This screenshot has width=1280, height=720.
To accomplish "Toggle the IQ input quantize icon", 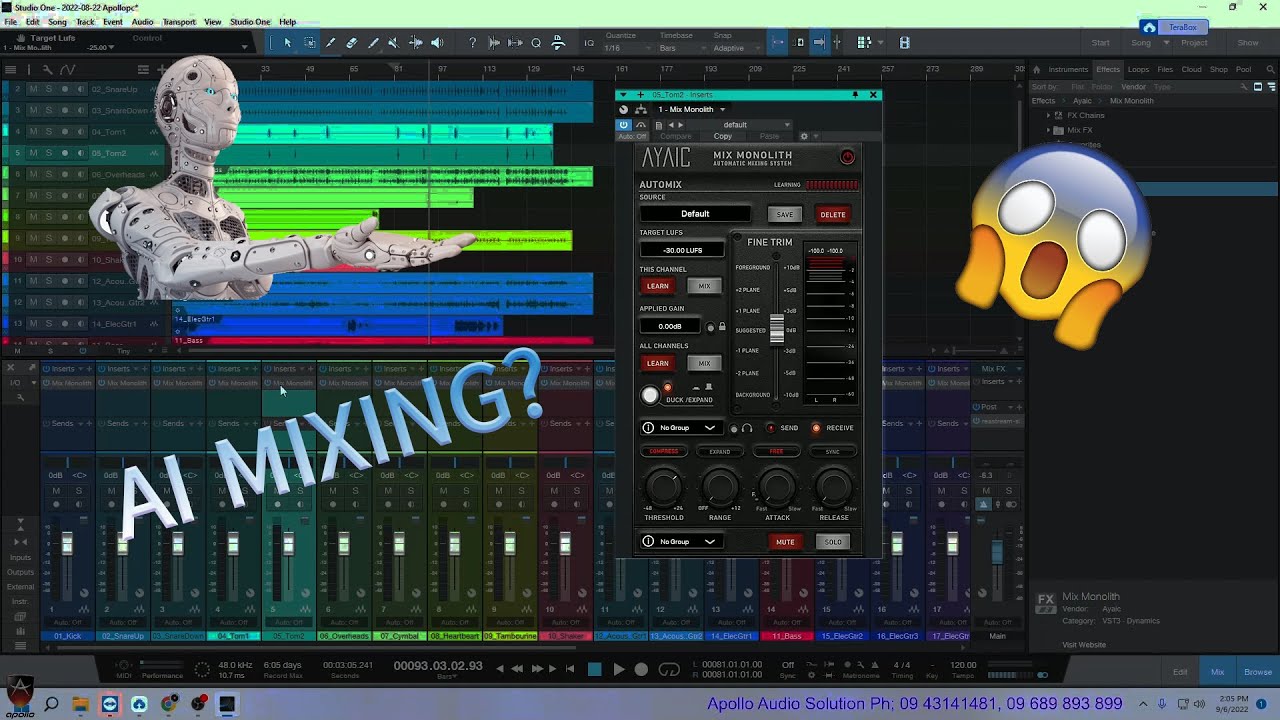I will [x=589, y=43].
